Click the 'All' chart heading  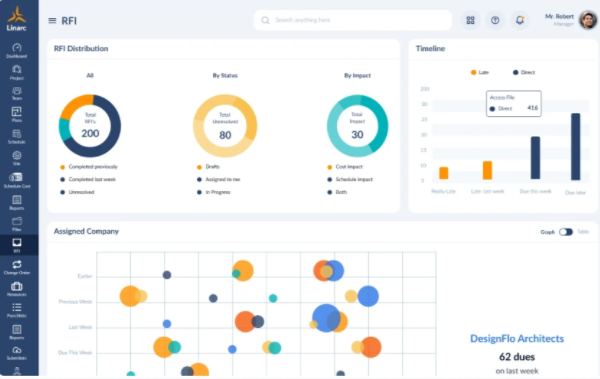pyautogui.click(x=90, y=75)
